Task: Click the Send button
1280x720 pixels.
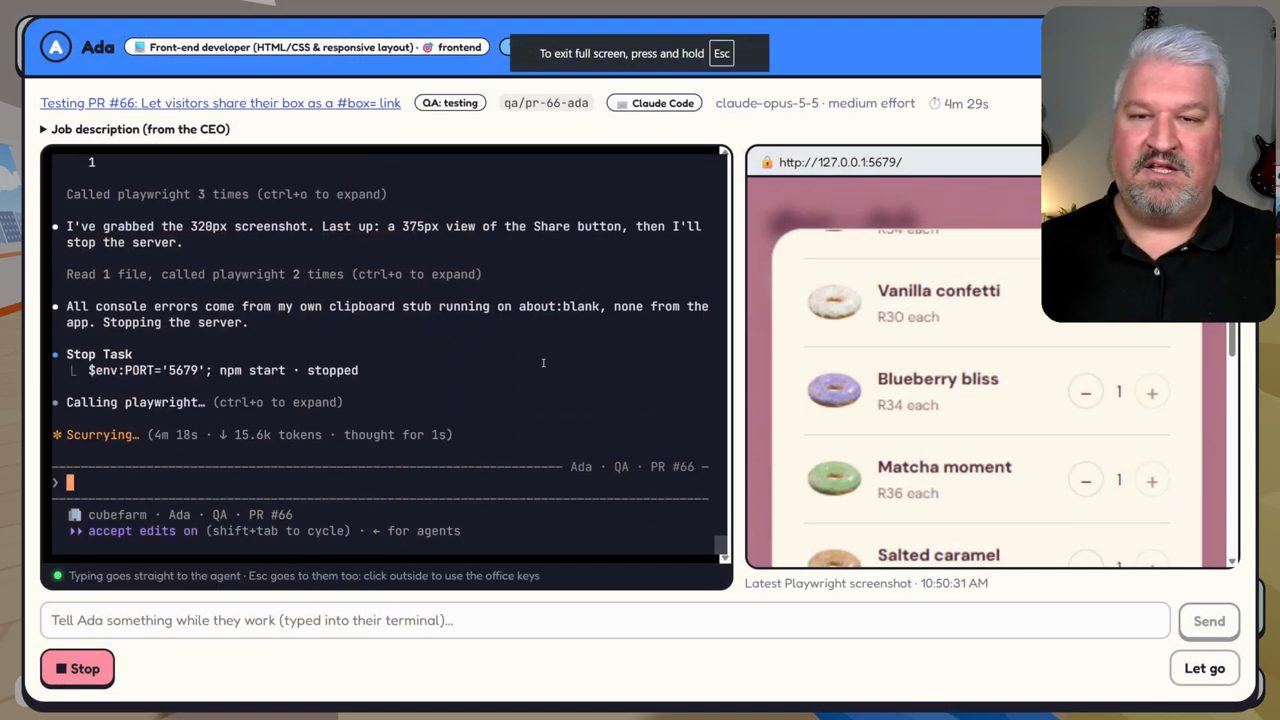Action: (1209, 621)
